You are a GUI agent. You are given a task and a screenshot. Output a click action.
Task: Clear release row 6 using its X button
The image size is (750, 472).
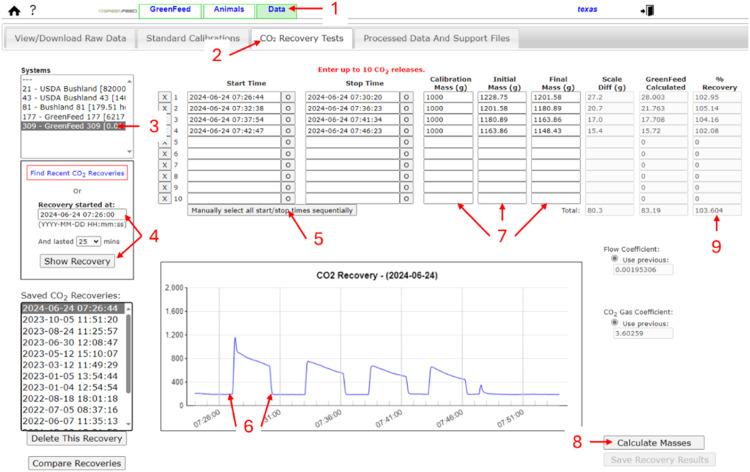pyautogui.click(x=165, y=154)
